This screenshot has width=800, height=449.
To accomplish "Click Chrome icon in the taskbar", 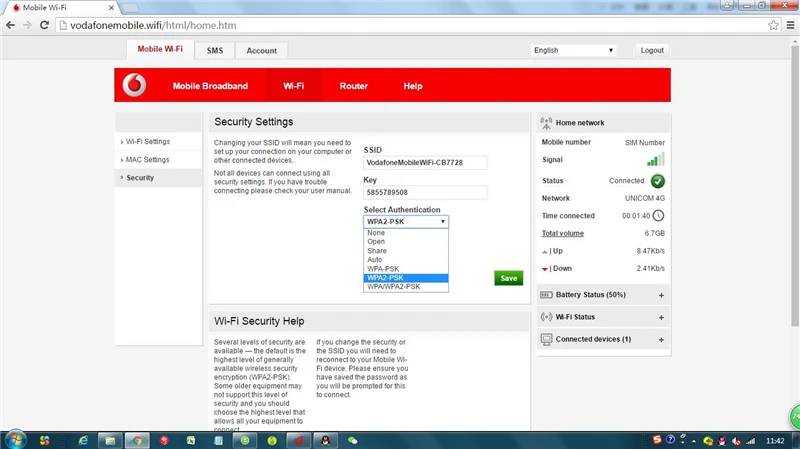I will [137, 440].
